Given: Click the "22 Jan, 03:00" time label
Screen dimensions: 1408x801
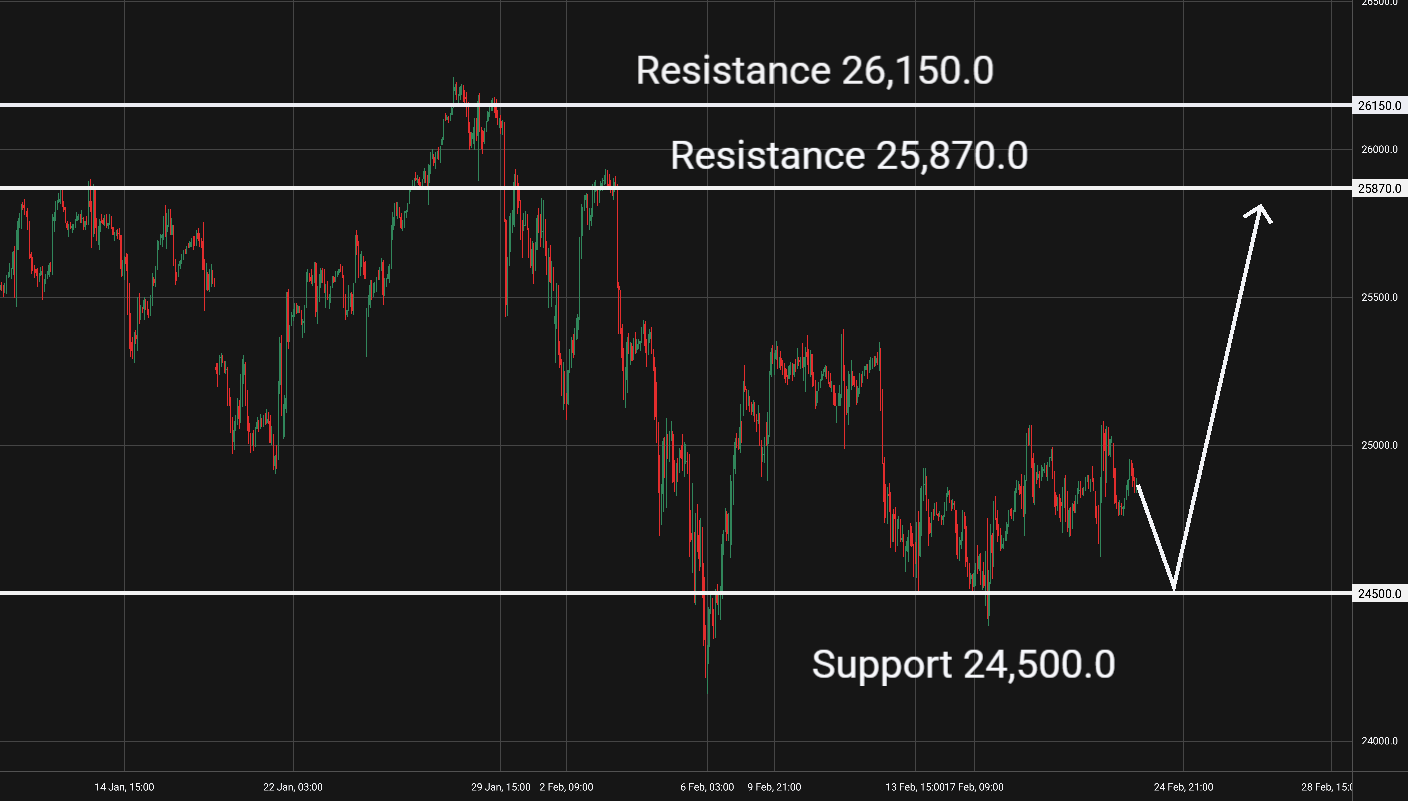Looking at the screenshot, I should (x=293, y=787).
